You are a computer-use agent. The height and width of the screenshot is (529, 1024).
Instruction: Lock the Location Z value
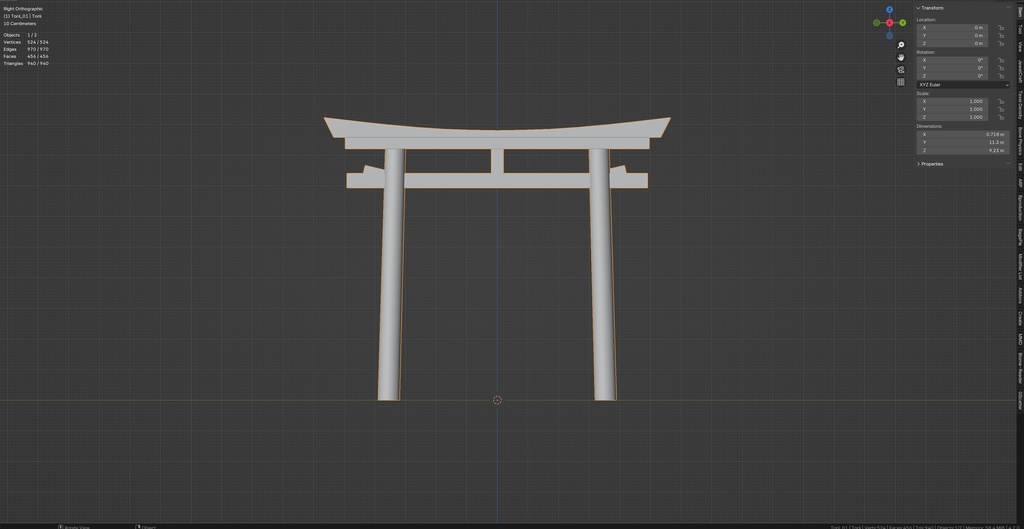(1000, 43)
